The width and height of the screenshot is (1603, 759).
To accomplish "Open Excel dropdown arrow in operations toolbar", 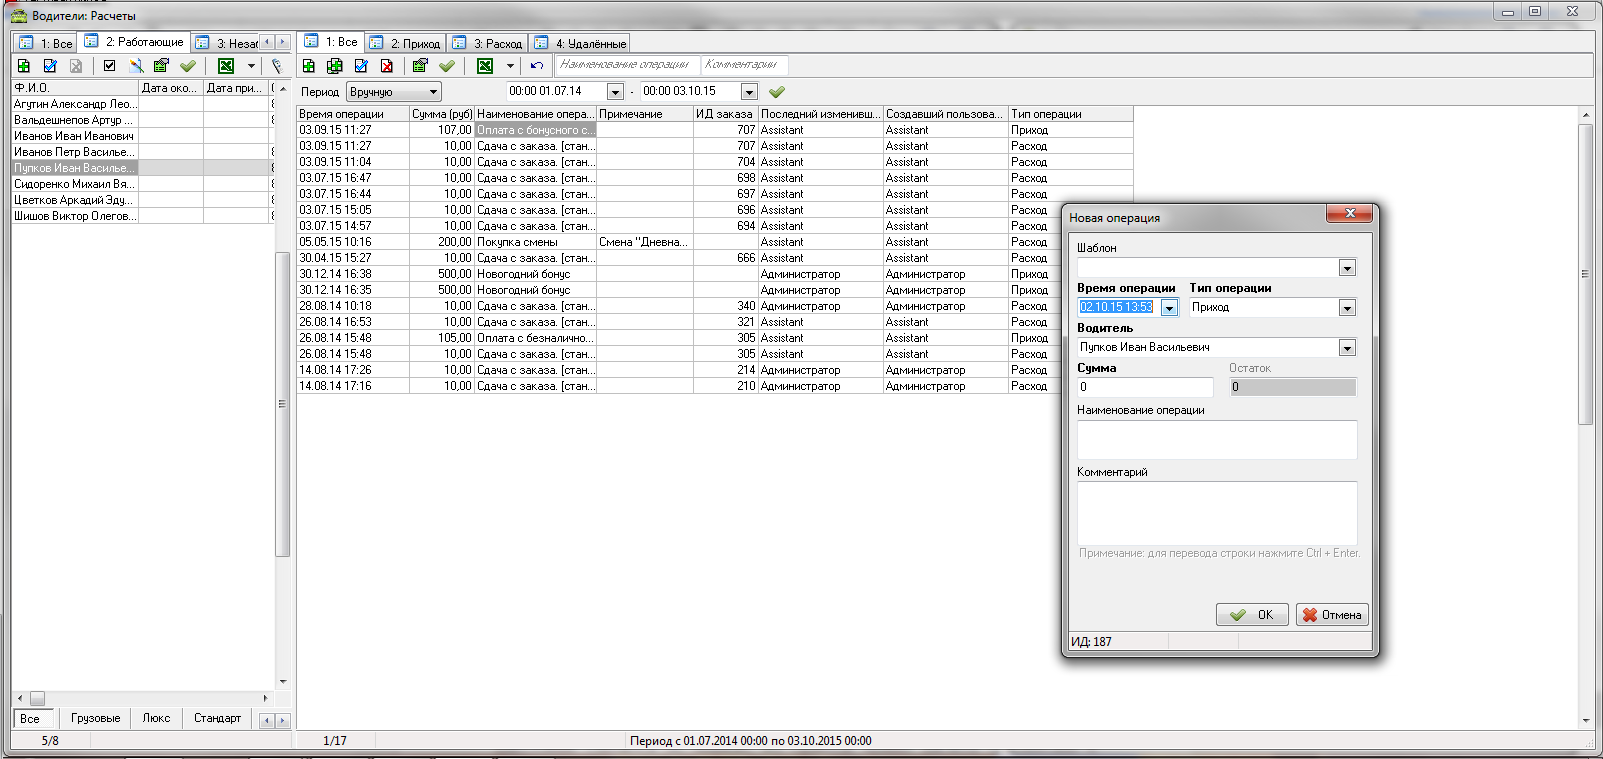I will pos(510,66).
